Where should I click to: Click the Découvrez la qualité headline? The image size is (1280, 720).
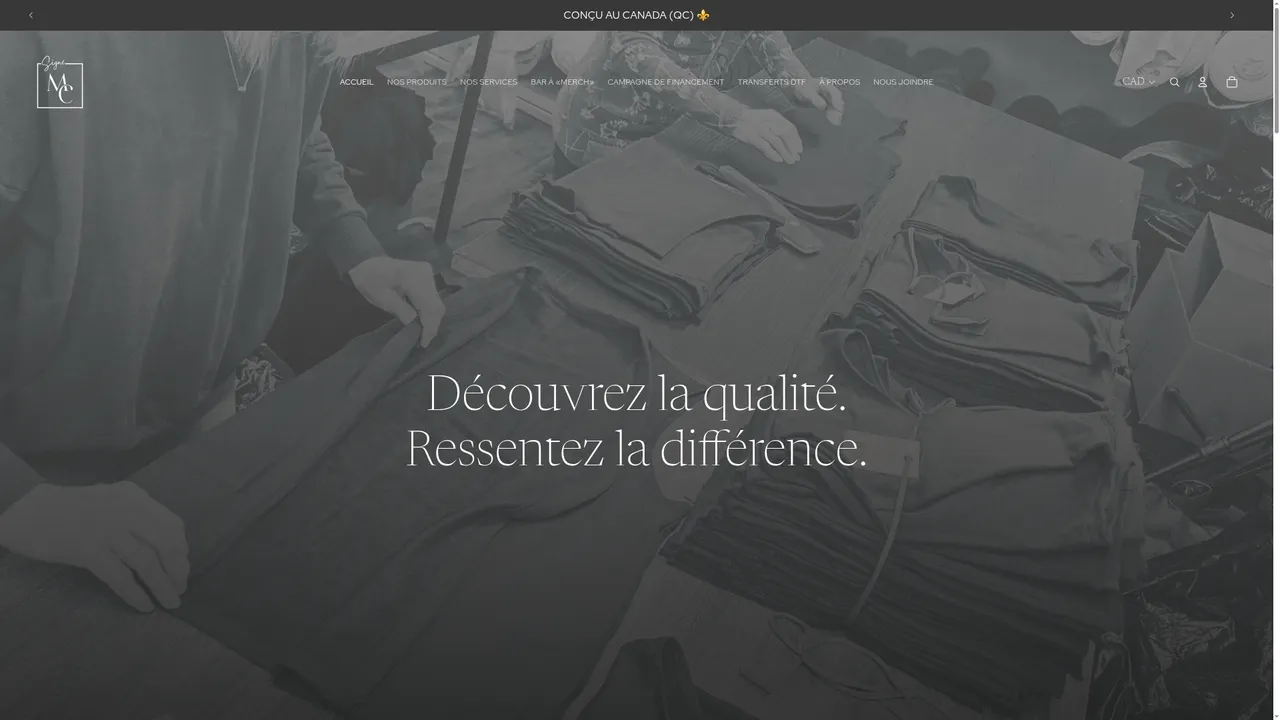[x=637, y=393]
